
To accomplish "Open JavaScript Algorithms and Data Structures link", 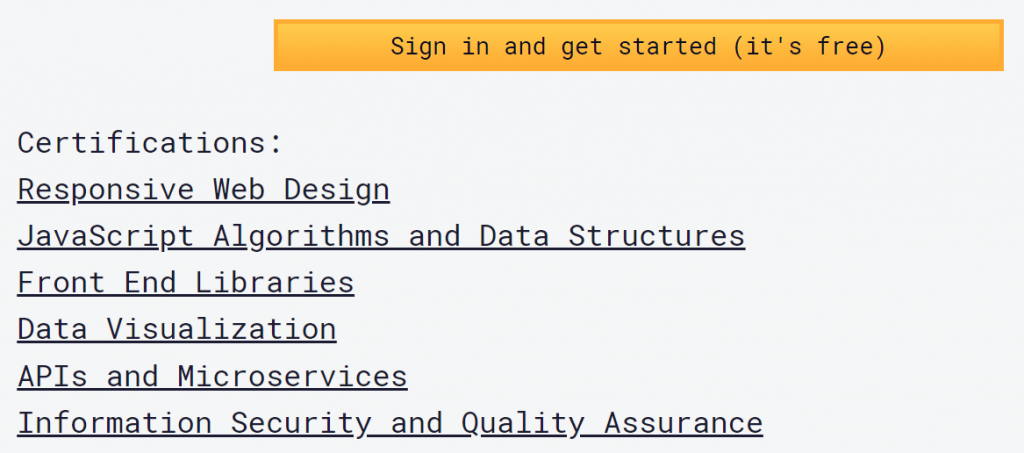I will (381, 236).
